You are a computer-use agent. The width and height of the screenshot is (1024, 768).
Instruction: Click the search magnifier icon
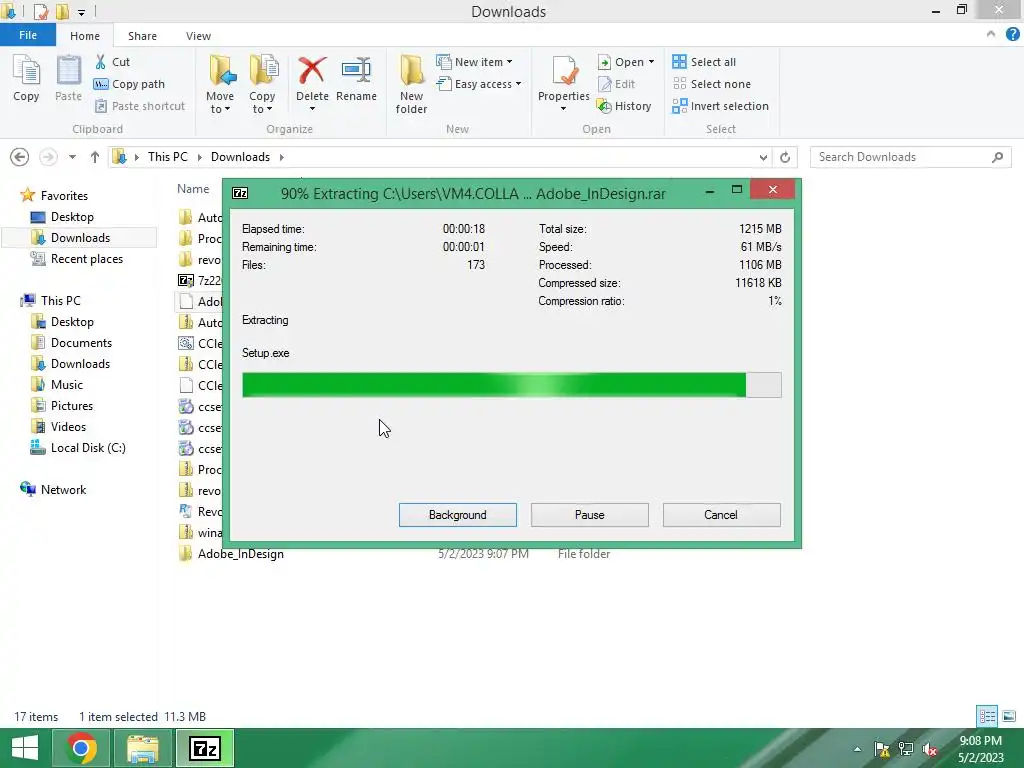[997, 157]
